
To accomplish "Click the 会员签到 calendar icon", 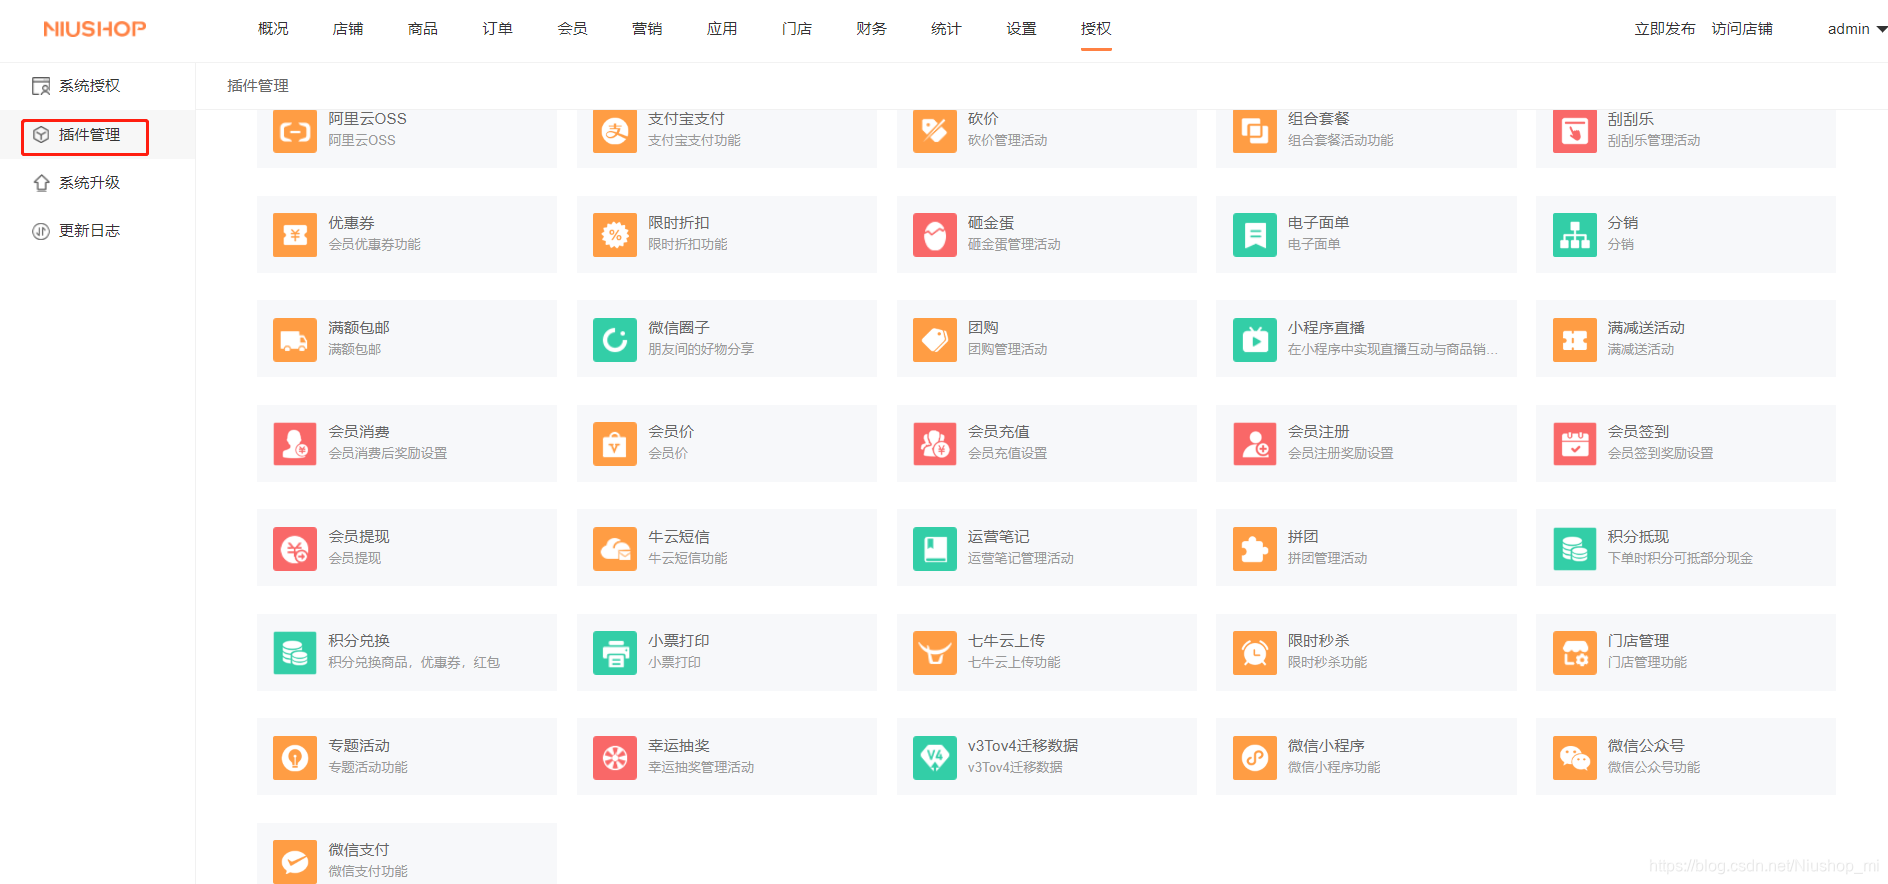I will pos(1575,444).
